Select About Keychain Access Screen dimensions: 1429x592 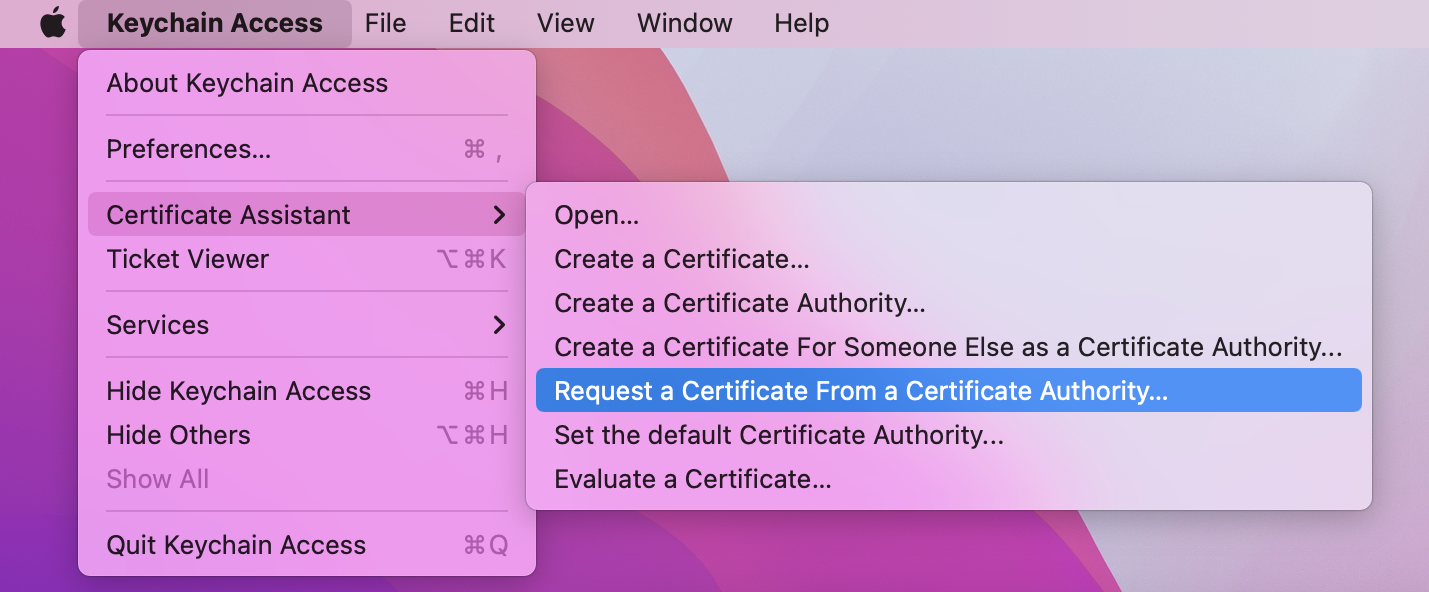(x=247, y=83)
